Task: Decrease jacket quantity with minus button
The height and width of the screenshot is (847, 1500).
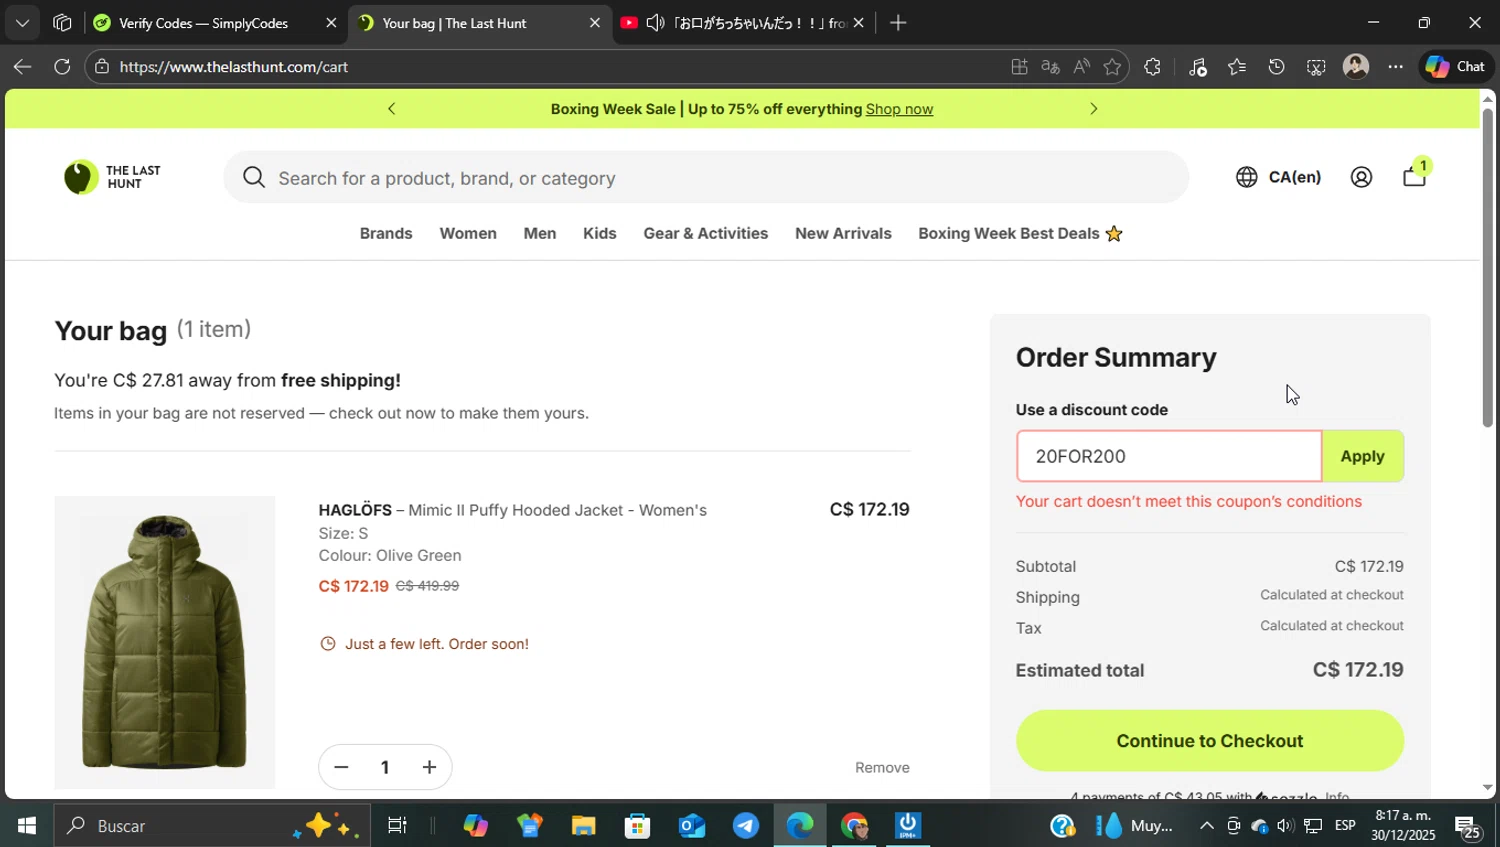Action: (341, 767)
